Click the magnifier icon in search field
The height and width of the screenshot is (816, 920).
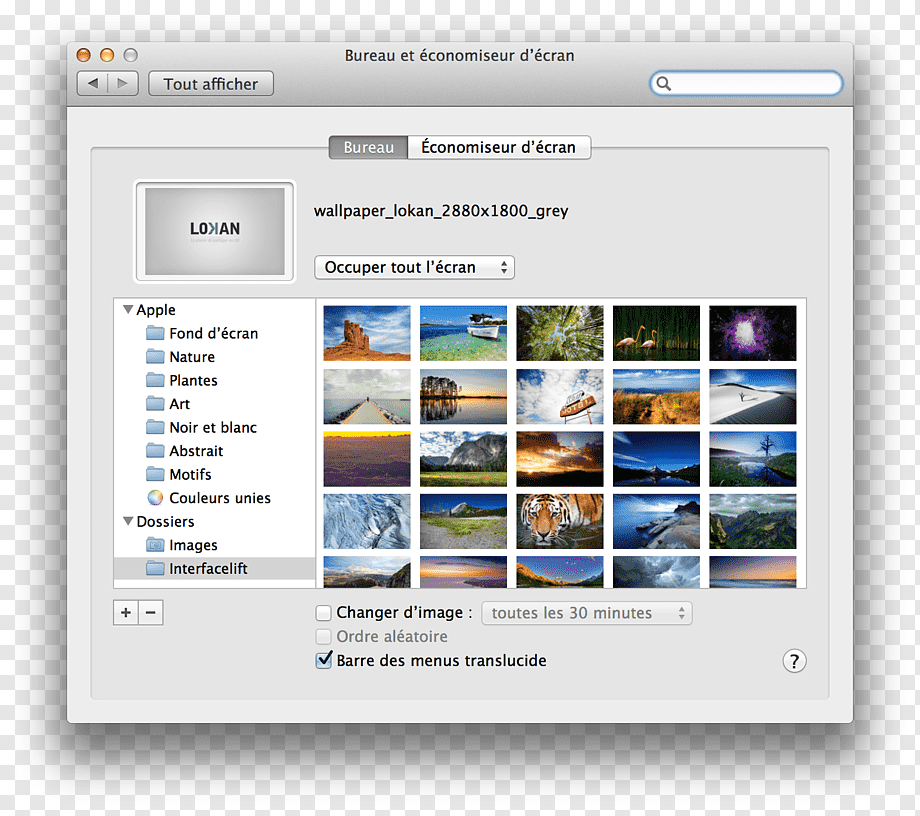[664, 84]
